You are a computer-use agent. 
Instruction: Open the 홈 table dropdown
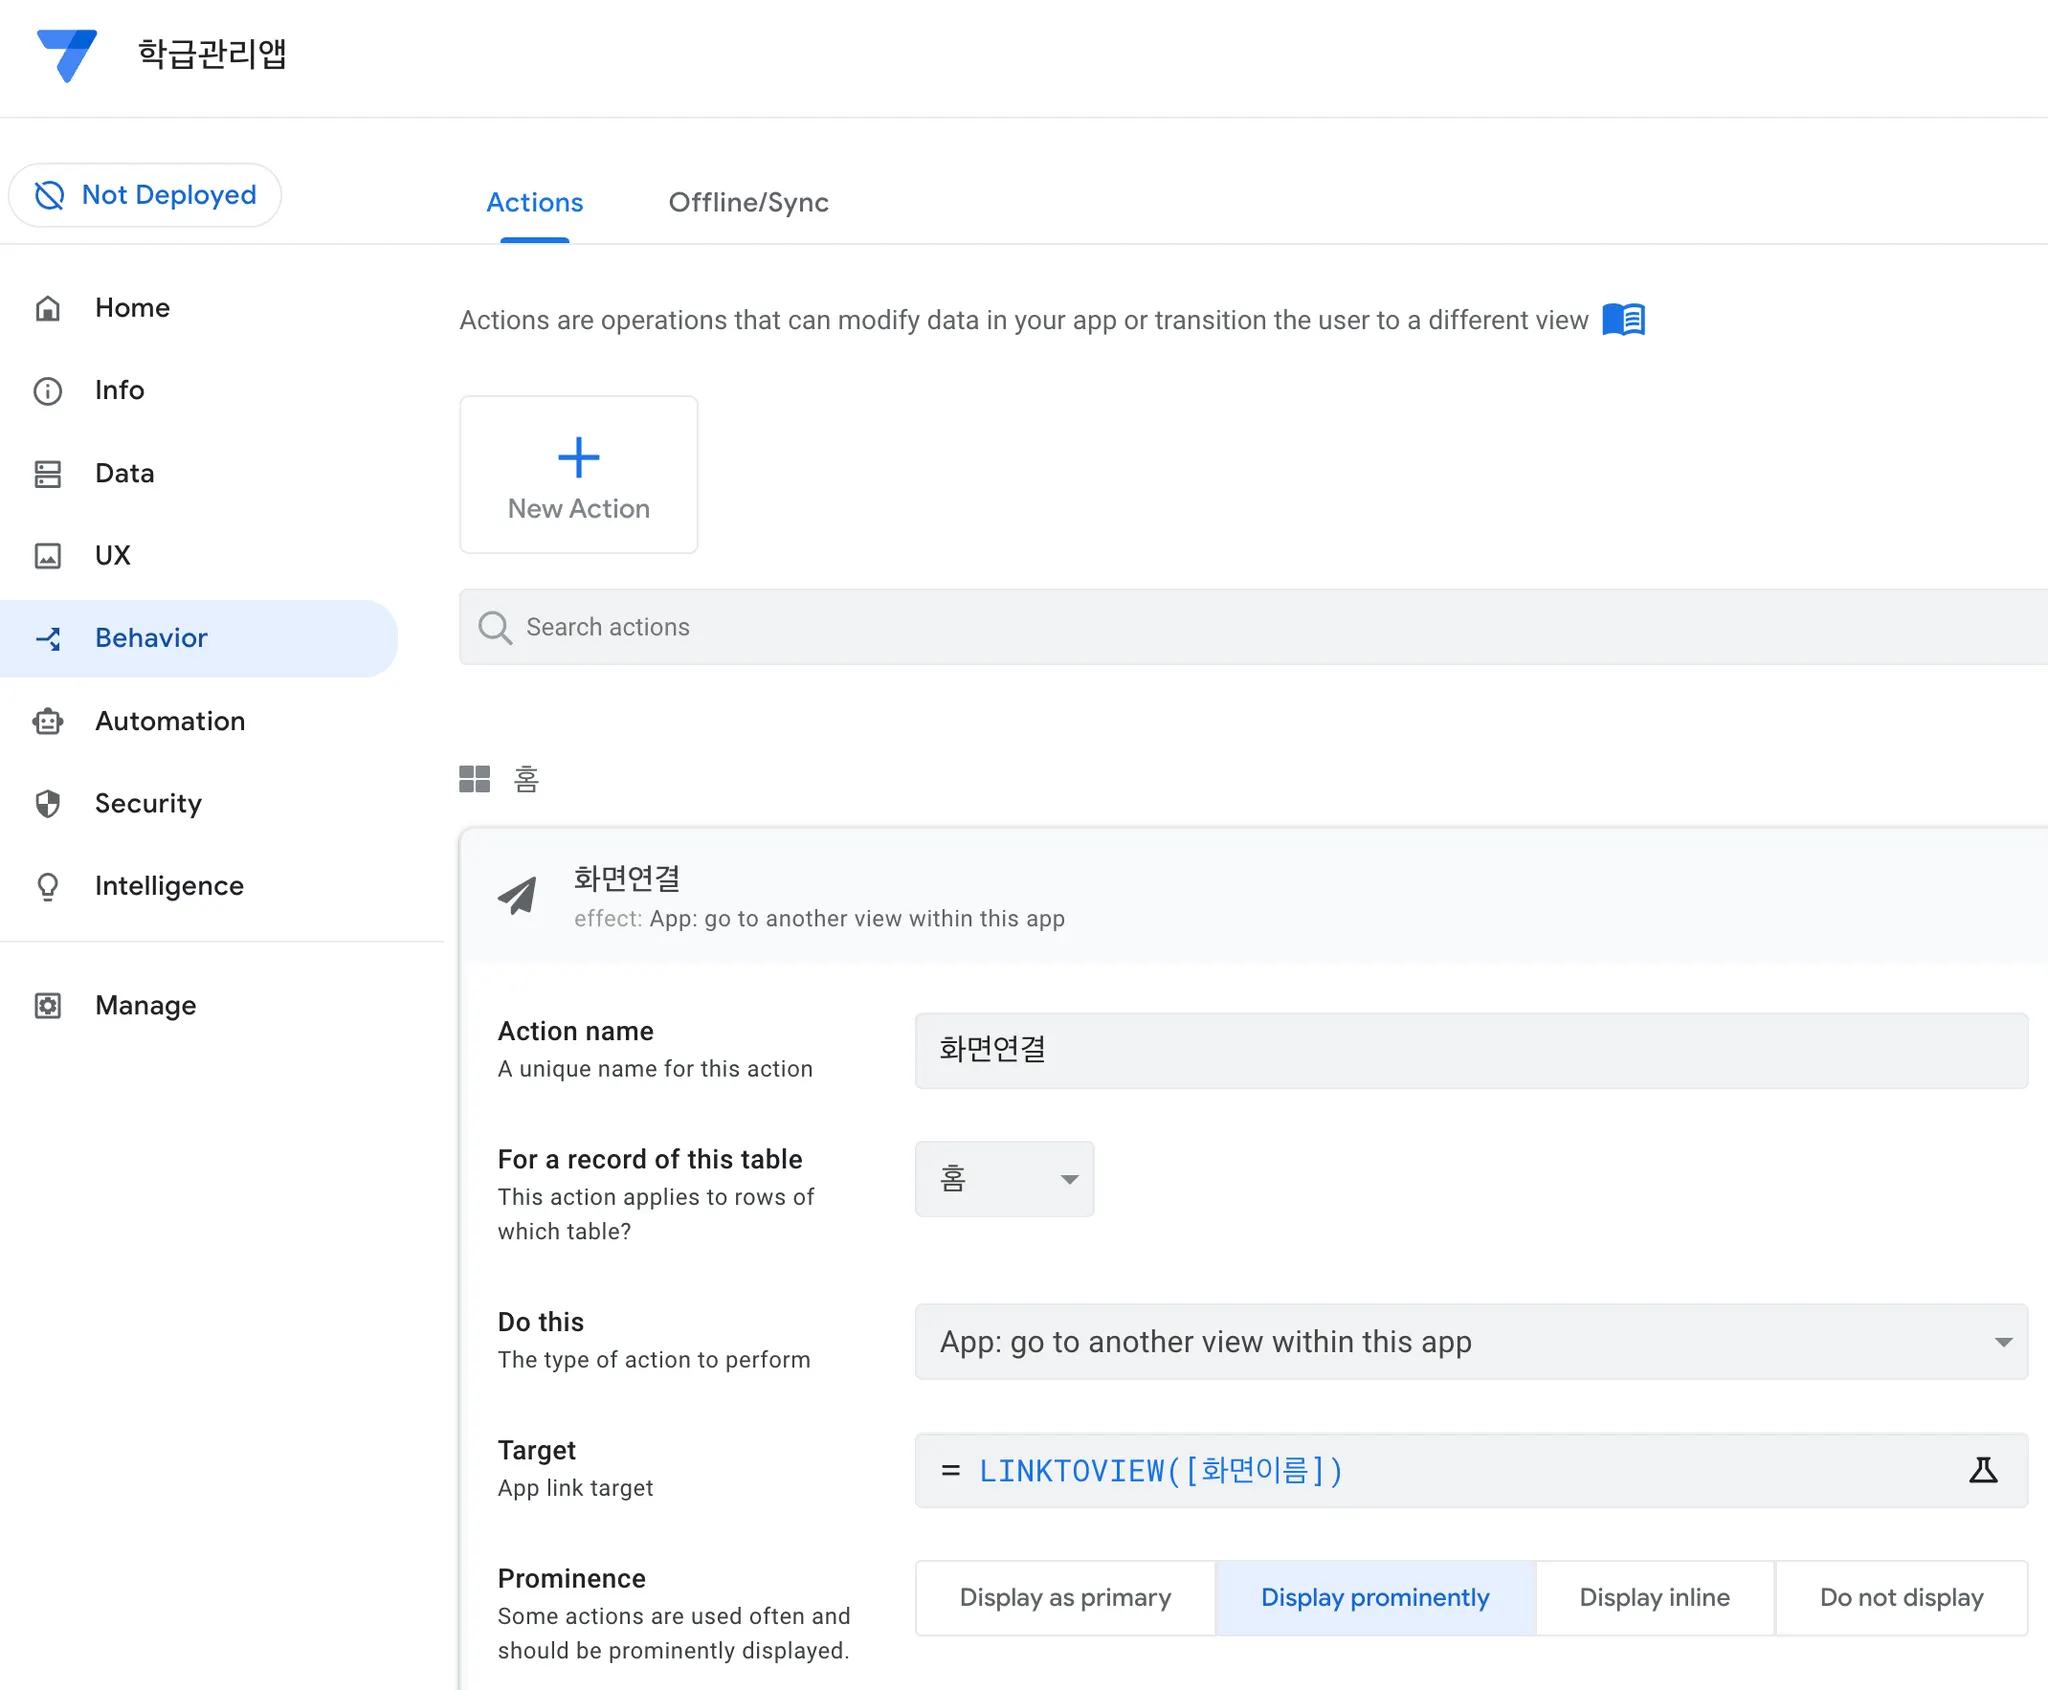pos(1004,1179)
